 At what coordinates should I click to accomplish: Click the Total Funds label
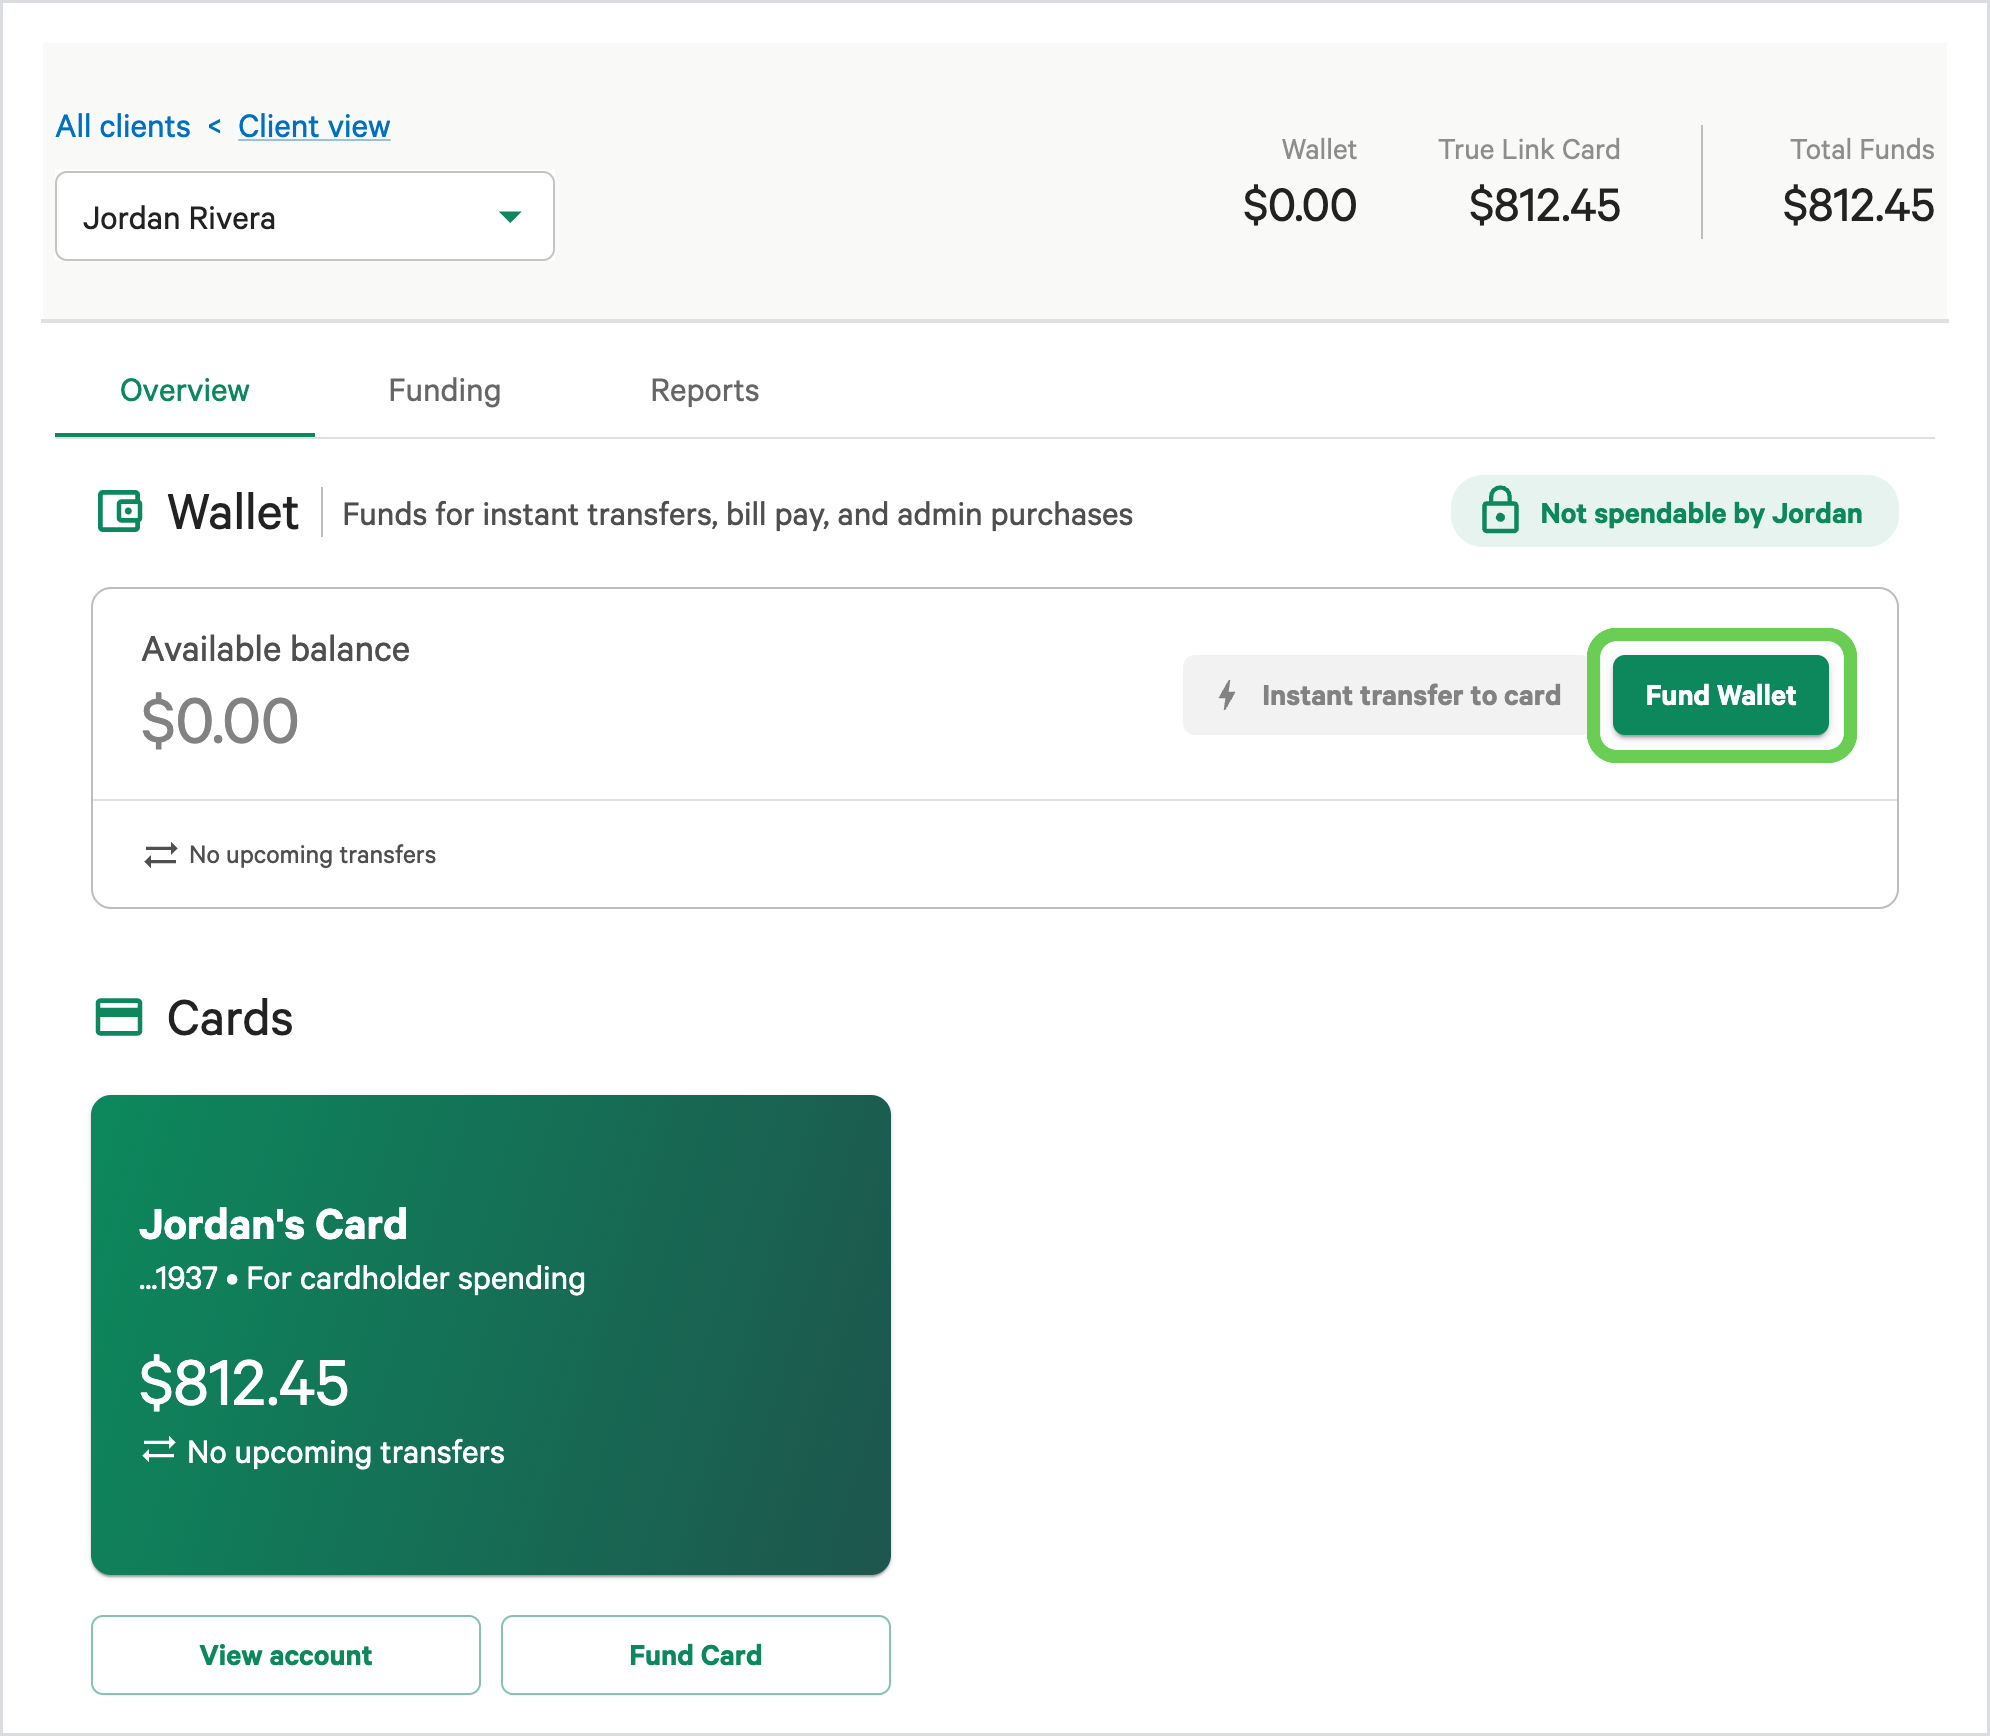(x=1862, y=149)
